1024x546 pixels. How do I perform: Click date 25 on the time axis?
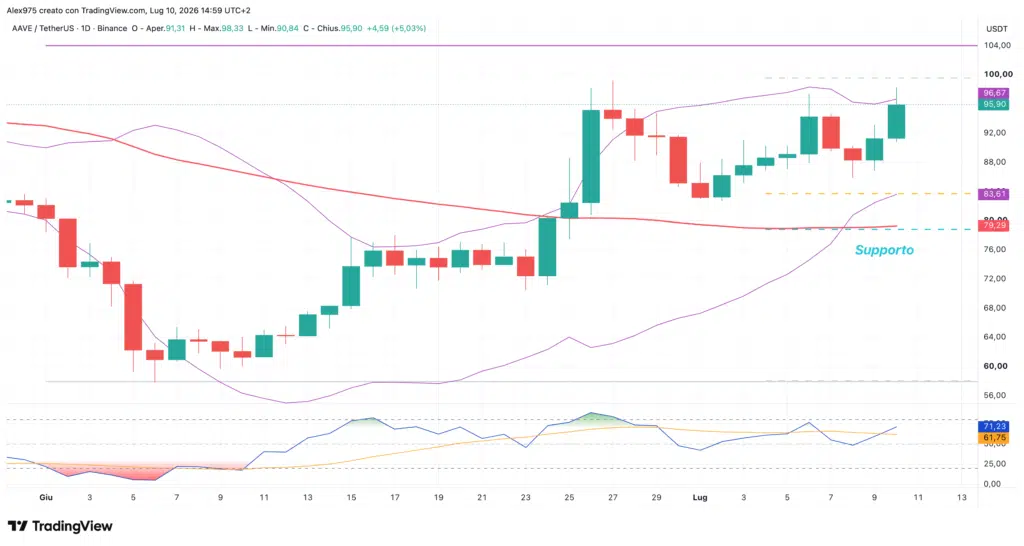pos(569,498)
